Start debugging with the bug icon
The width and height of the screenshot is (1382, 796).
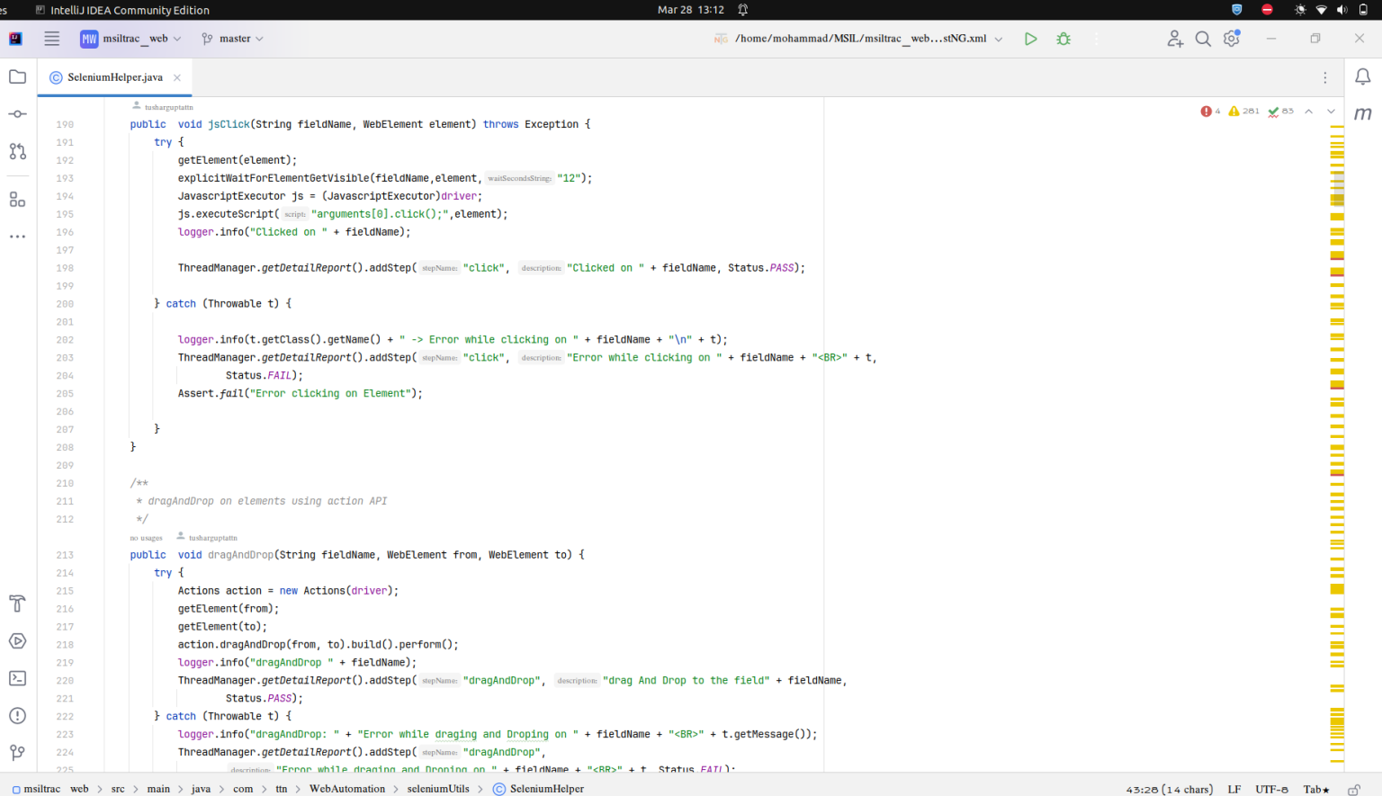1063,38
